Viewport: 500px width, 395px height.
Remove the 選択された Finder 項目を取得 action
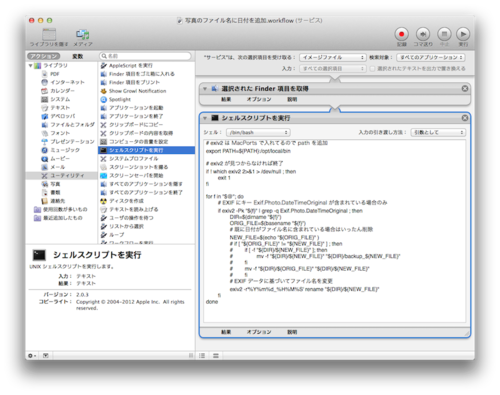click(465, 88)
